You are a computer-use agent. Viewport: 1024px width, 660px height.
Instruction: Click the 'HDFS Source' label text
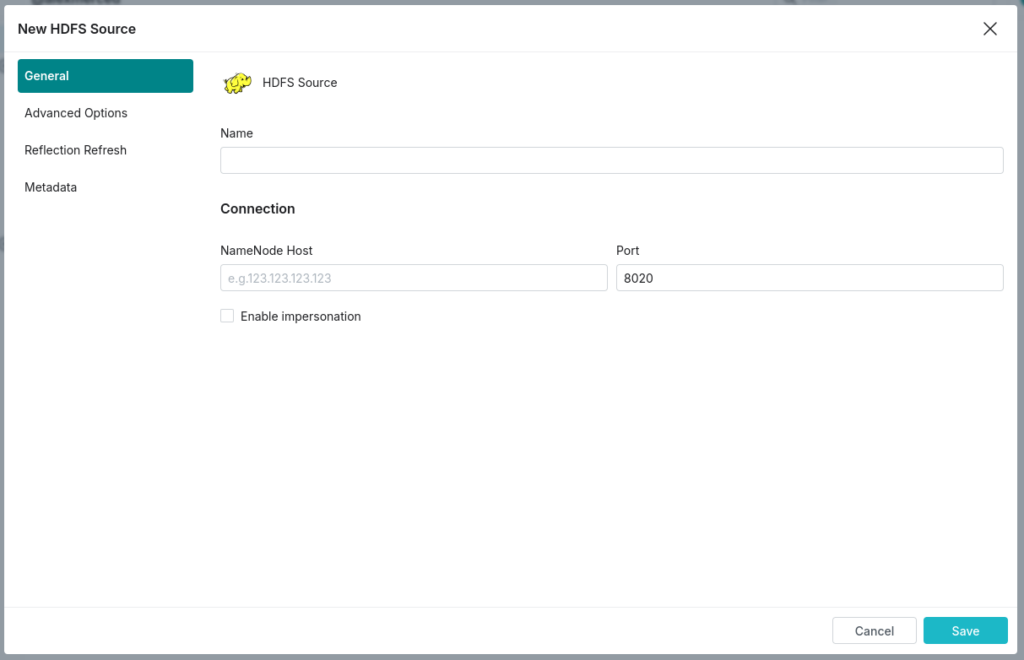300,83
